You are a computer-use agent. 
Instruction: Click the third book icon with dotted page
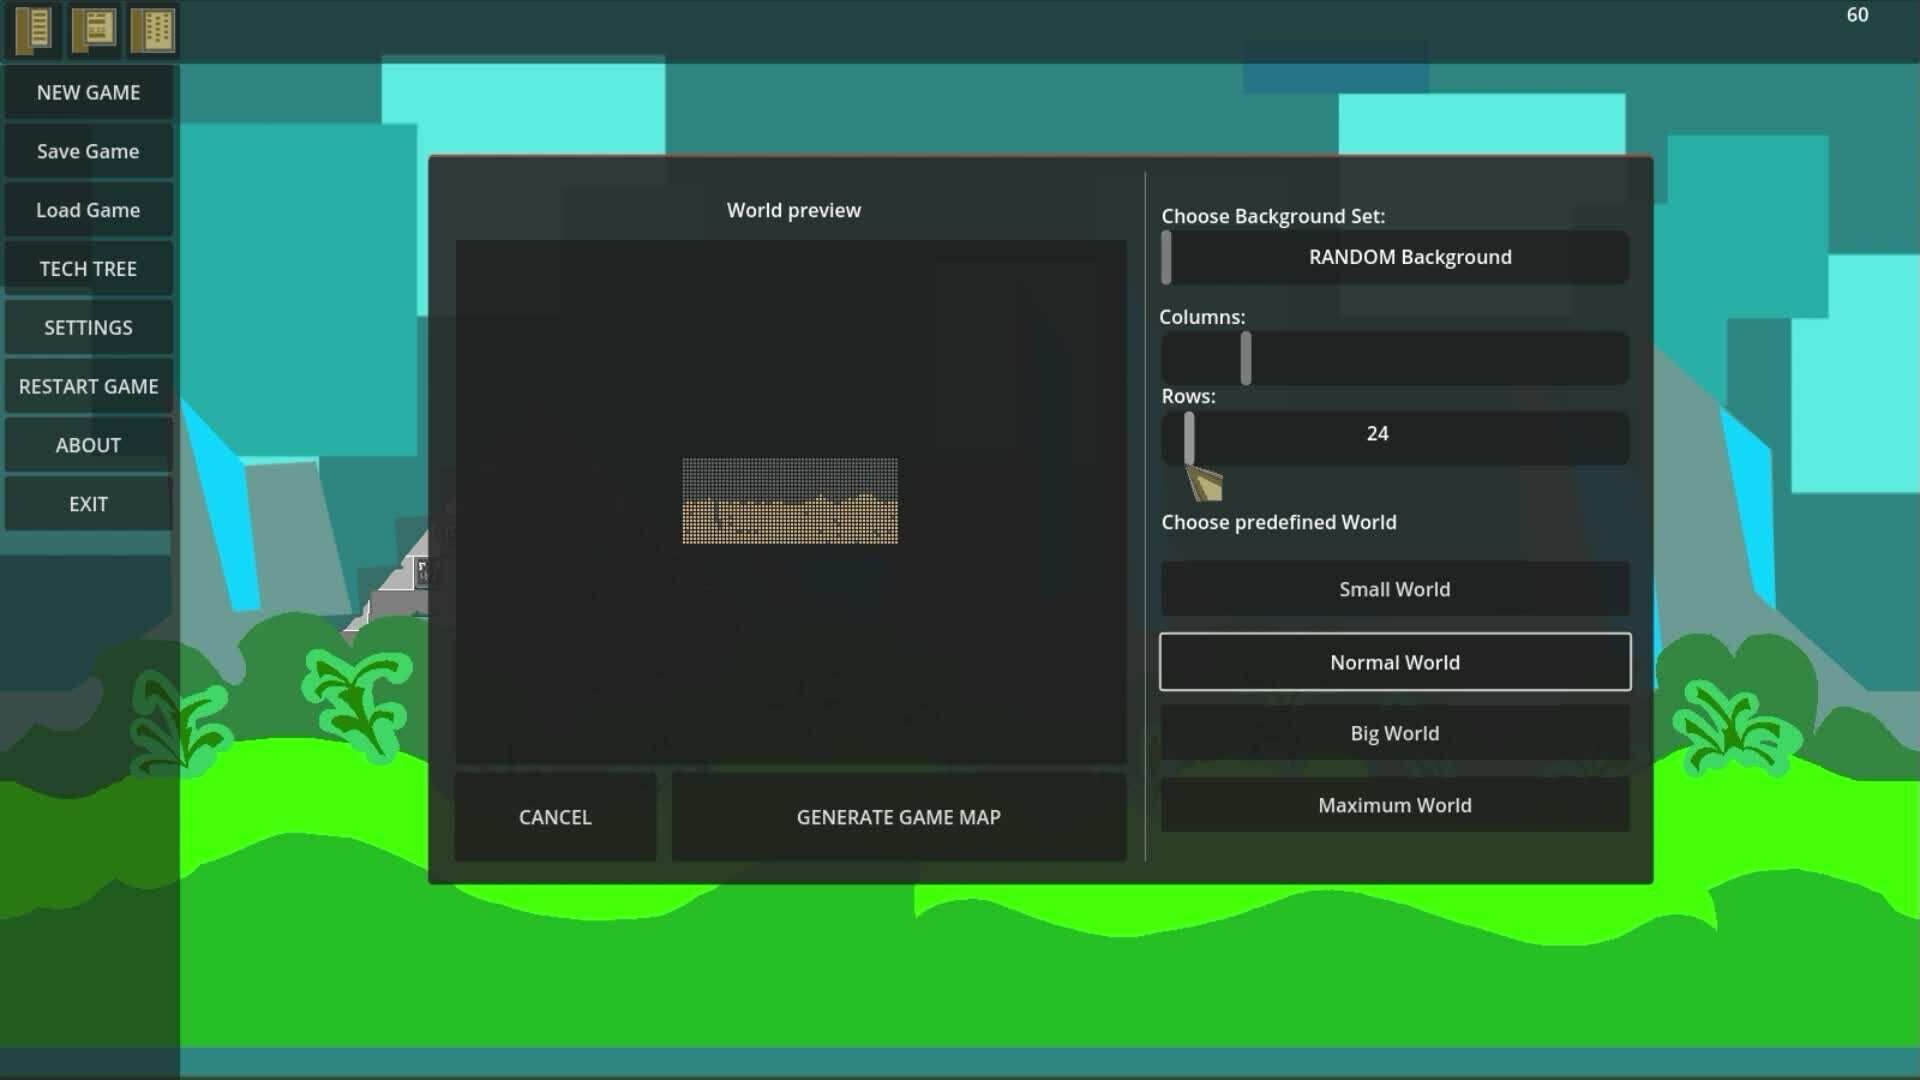153,29
